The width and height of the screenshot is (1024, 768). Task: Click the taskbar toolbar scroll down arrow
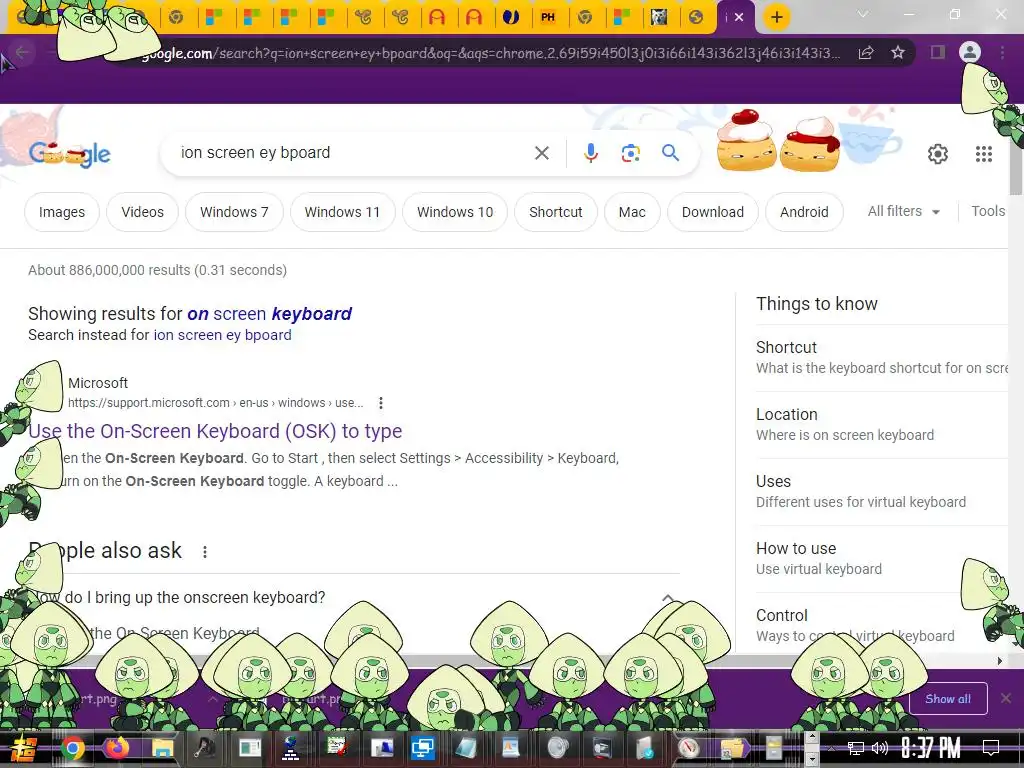click(812, 758)
